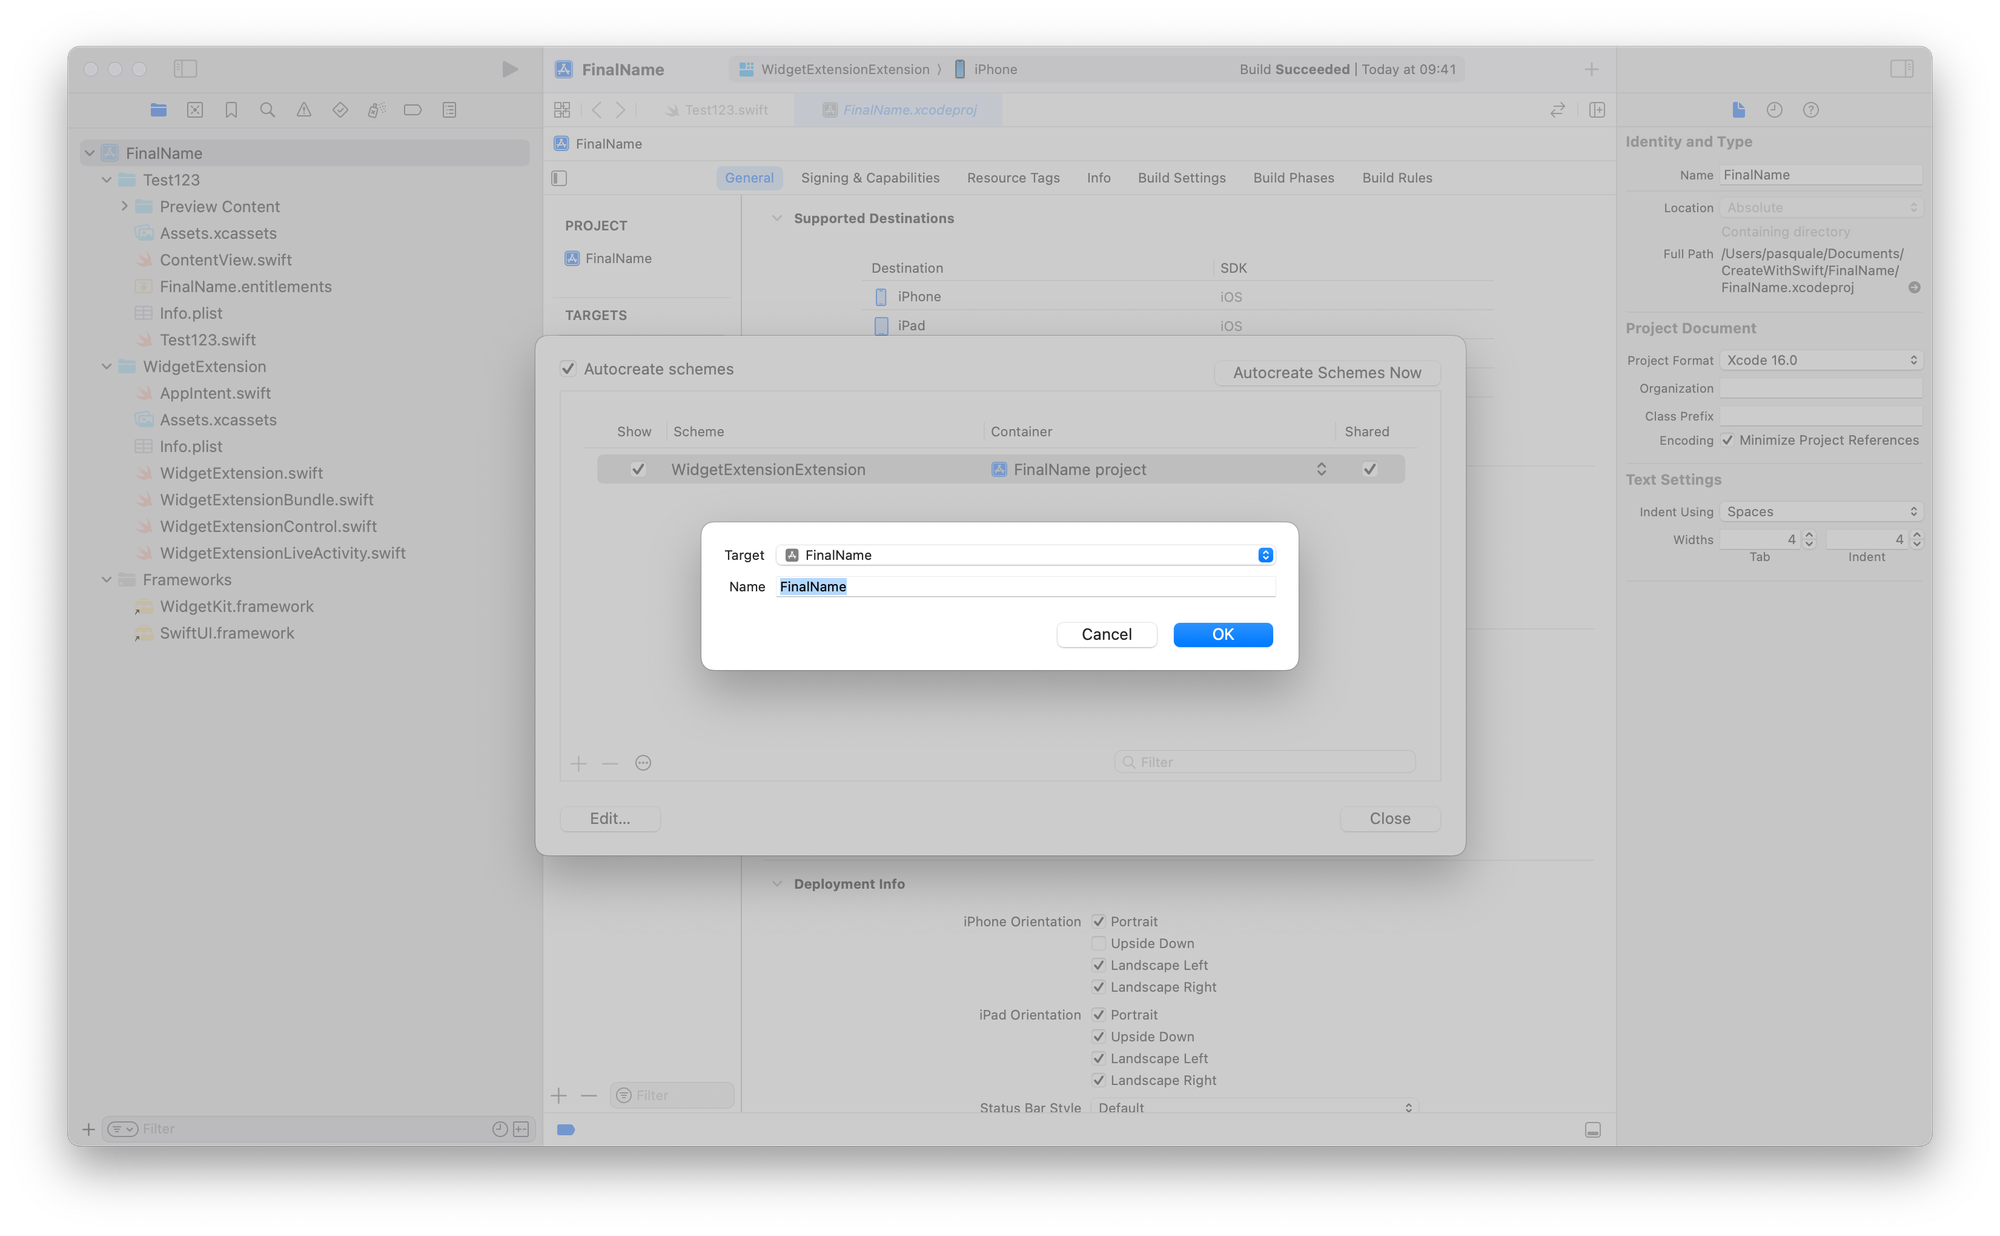Open the Target popup menu

pos(1025,555)
